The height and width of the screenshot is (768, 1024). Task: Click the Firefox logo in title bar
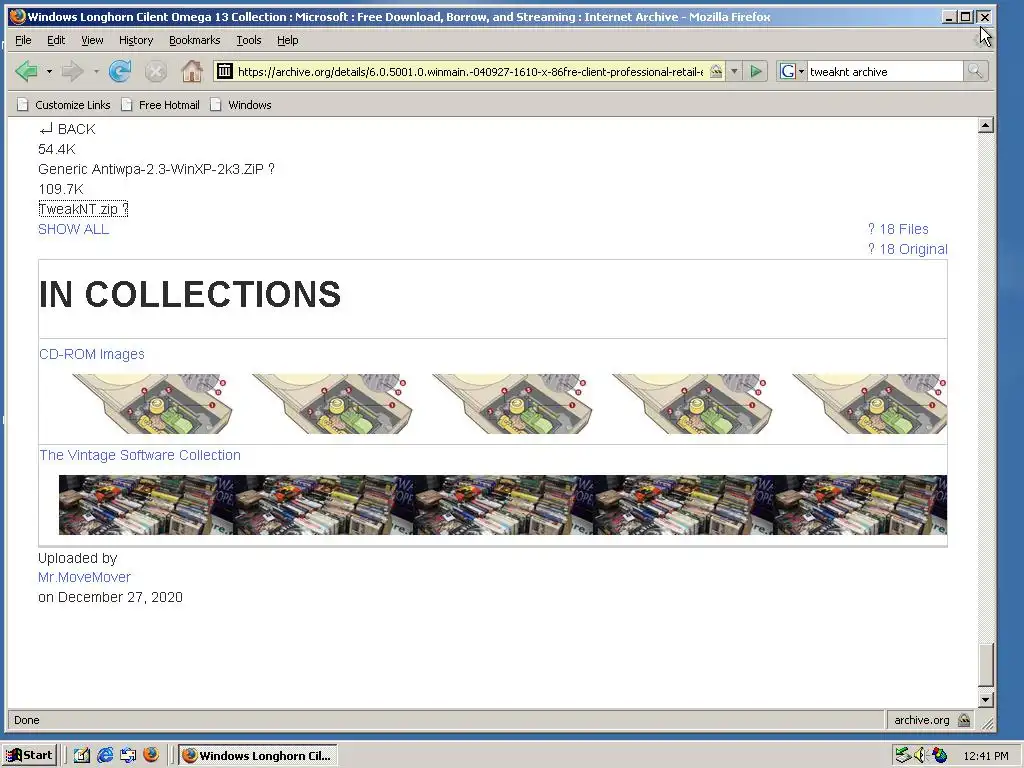(x=18, y=16)
